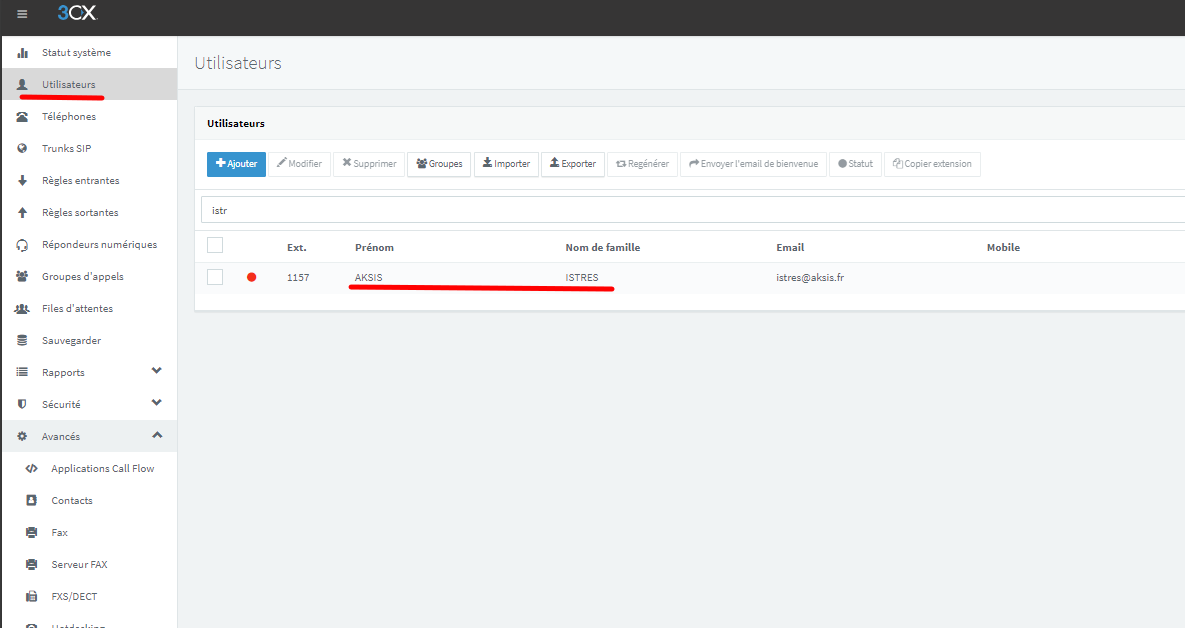Click the Ajouter button
The height and width of the screenshot is (628, 1185).
click(x=237, y=164)
